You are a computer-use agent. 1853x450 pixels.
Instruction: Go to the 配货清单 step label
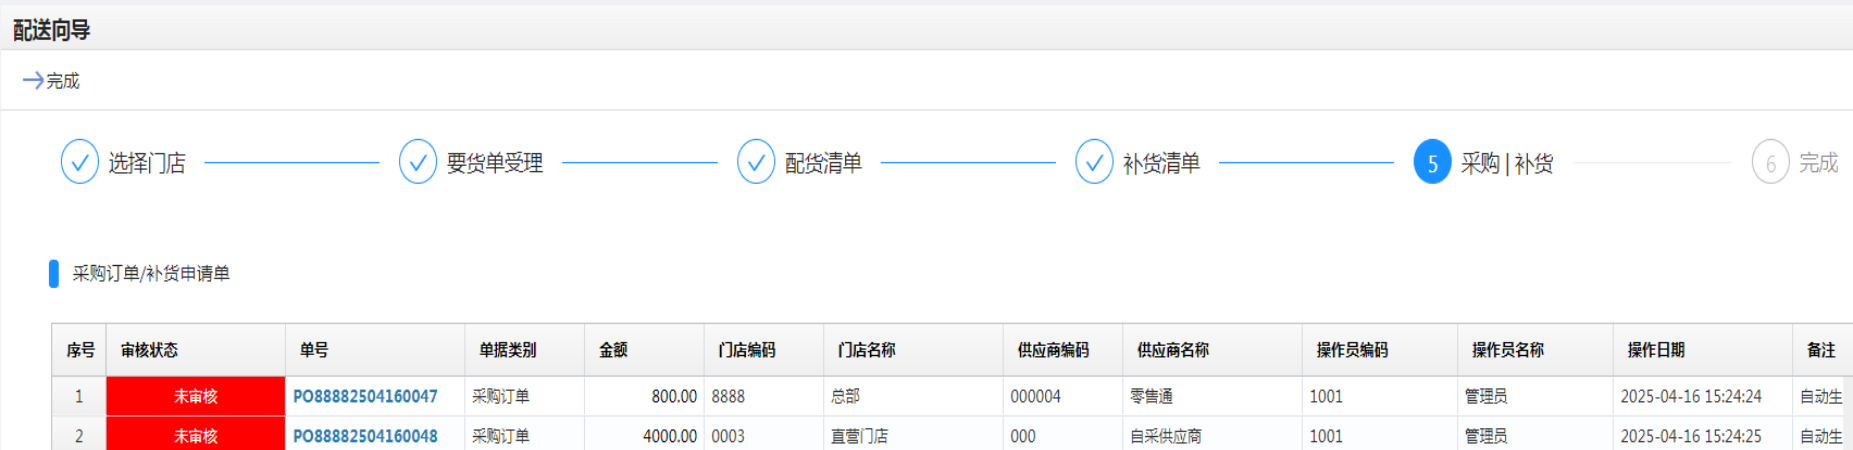click(823, 163)
